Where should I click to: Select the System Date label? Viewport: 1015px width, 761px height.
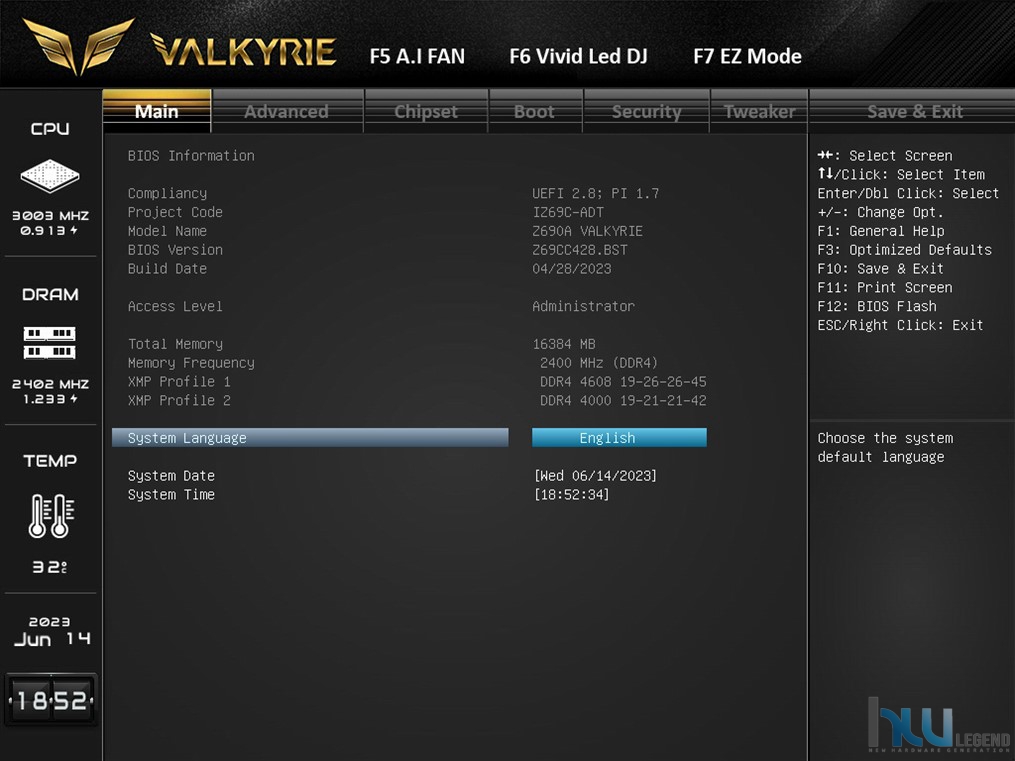pos(172,476)
